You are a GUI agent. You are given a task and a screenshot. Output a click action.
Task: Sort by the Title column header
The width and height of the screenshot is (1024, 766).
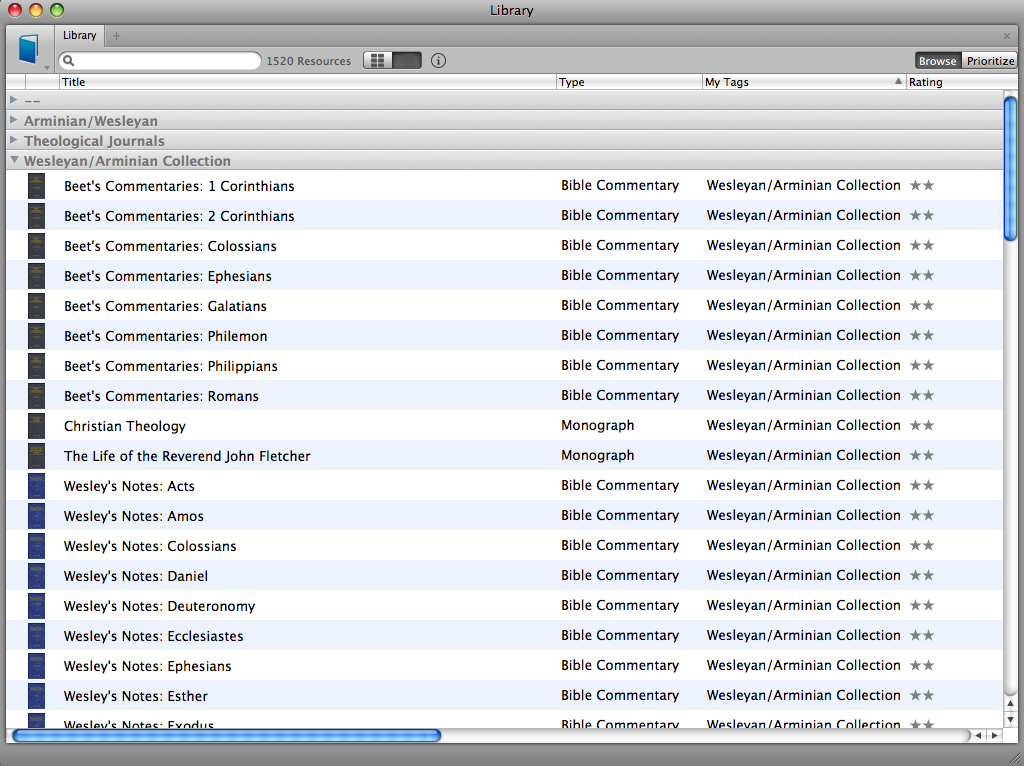click(307, 82)
